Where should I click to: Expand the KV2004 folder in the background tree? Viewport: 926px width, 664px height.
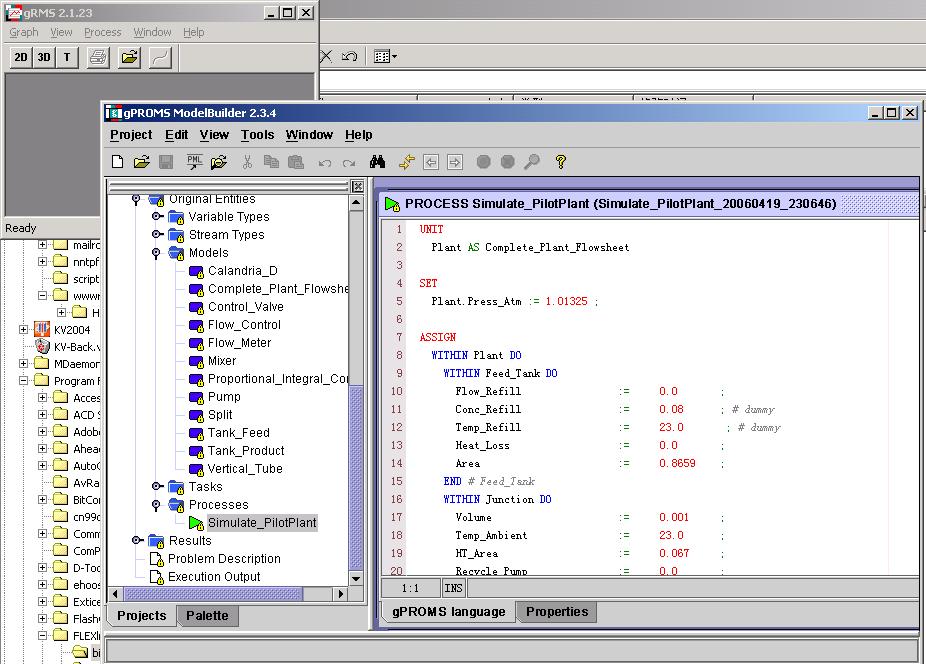coord(24,330)
